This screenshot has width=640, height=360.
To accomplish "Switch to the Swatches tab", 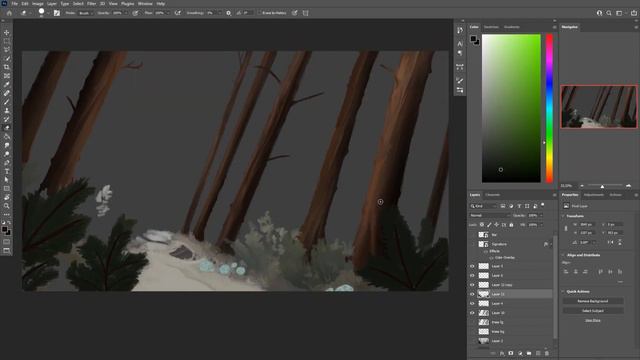I will [x=491, y=27].
